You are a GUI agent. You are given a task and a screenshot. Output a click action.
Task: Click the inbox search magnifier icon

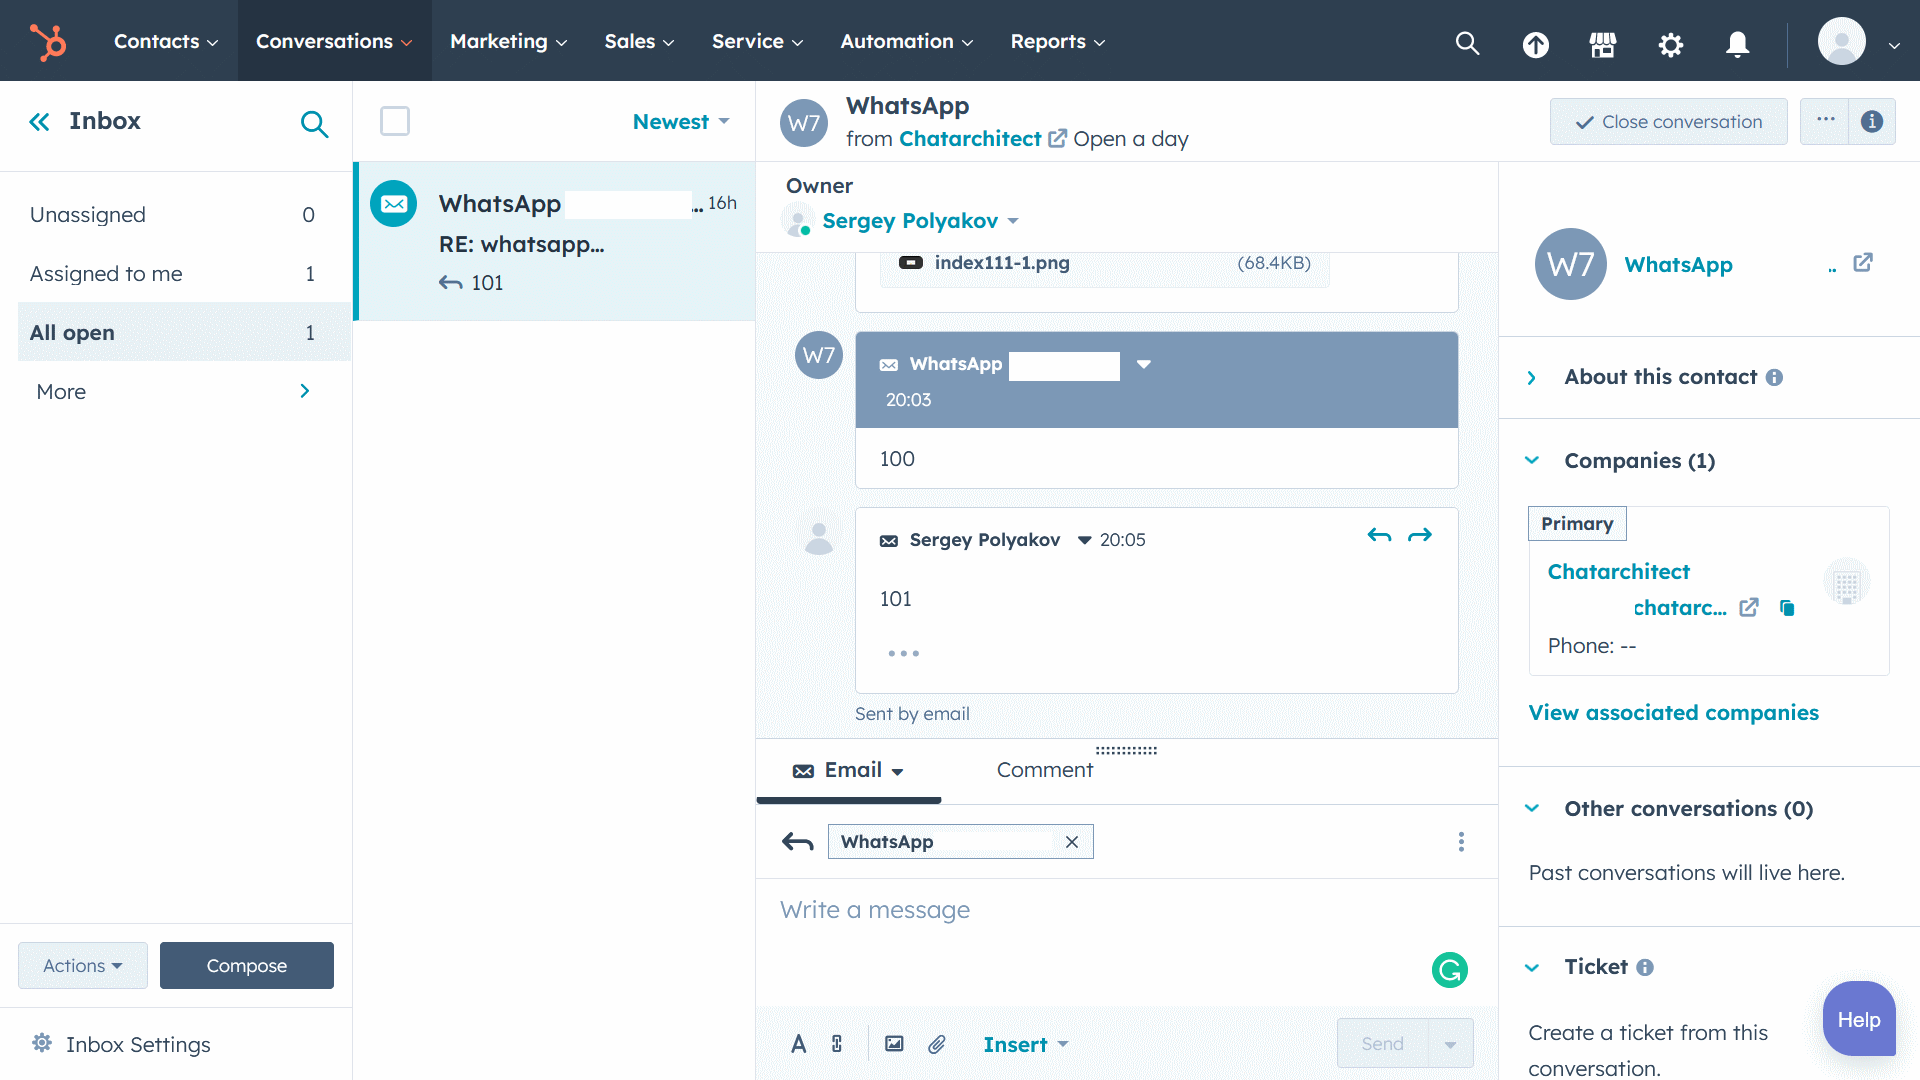pyautogui.click(x=314, y=123)
